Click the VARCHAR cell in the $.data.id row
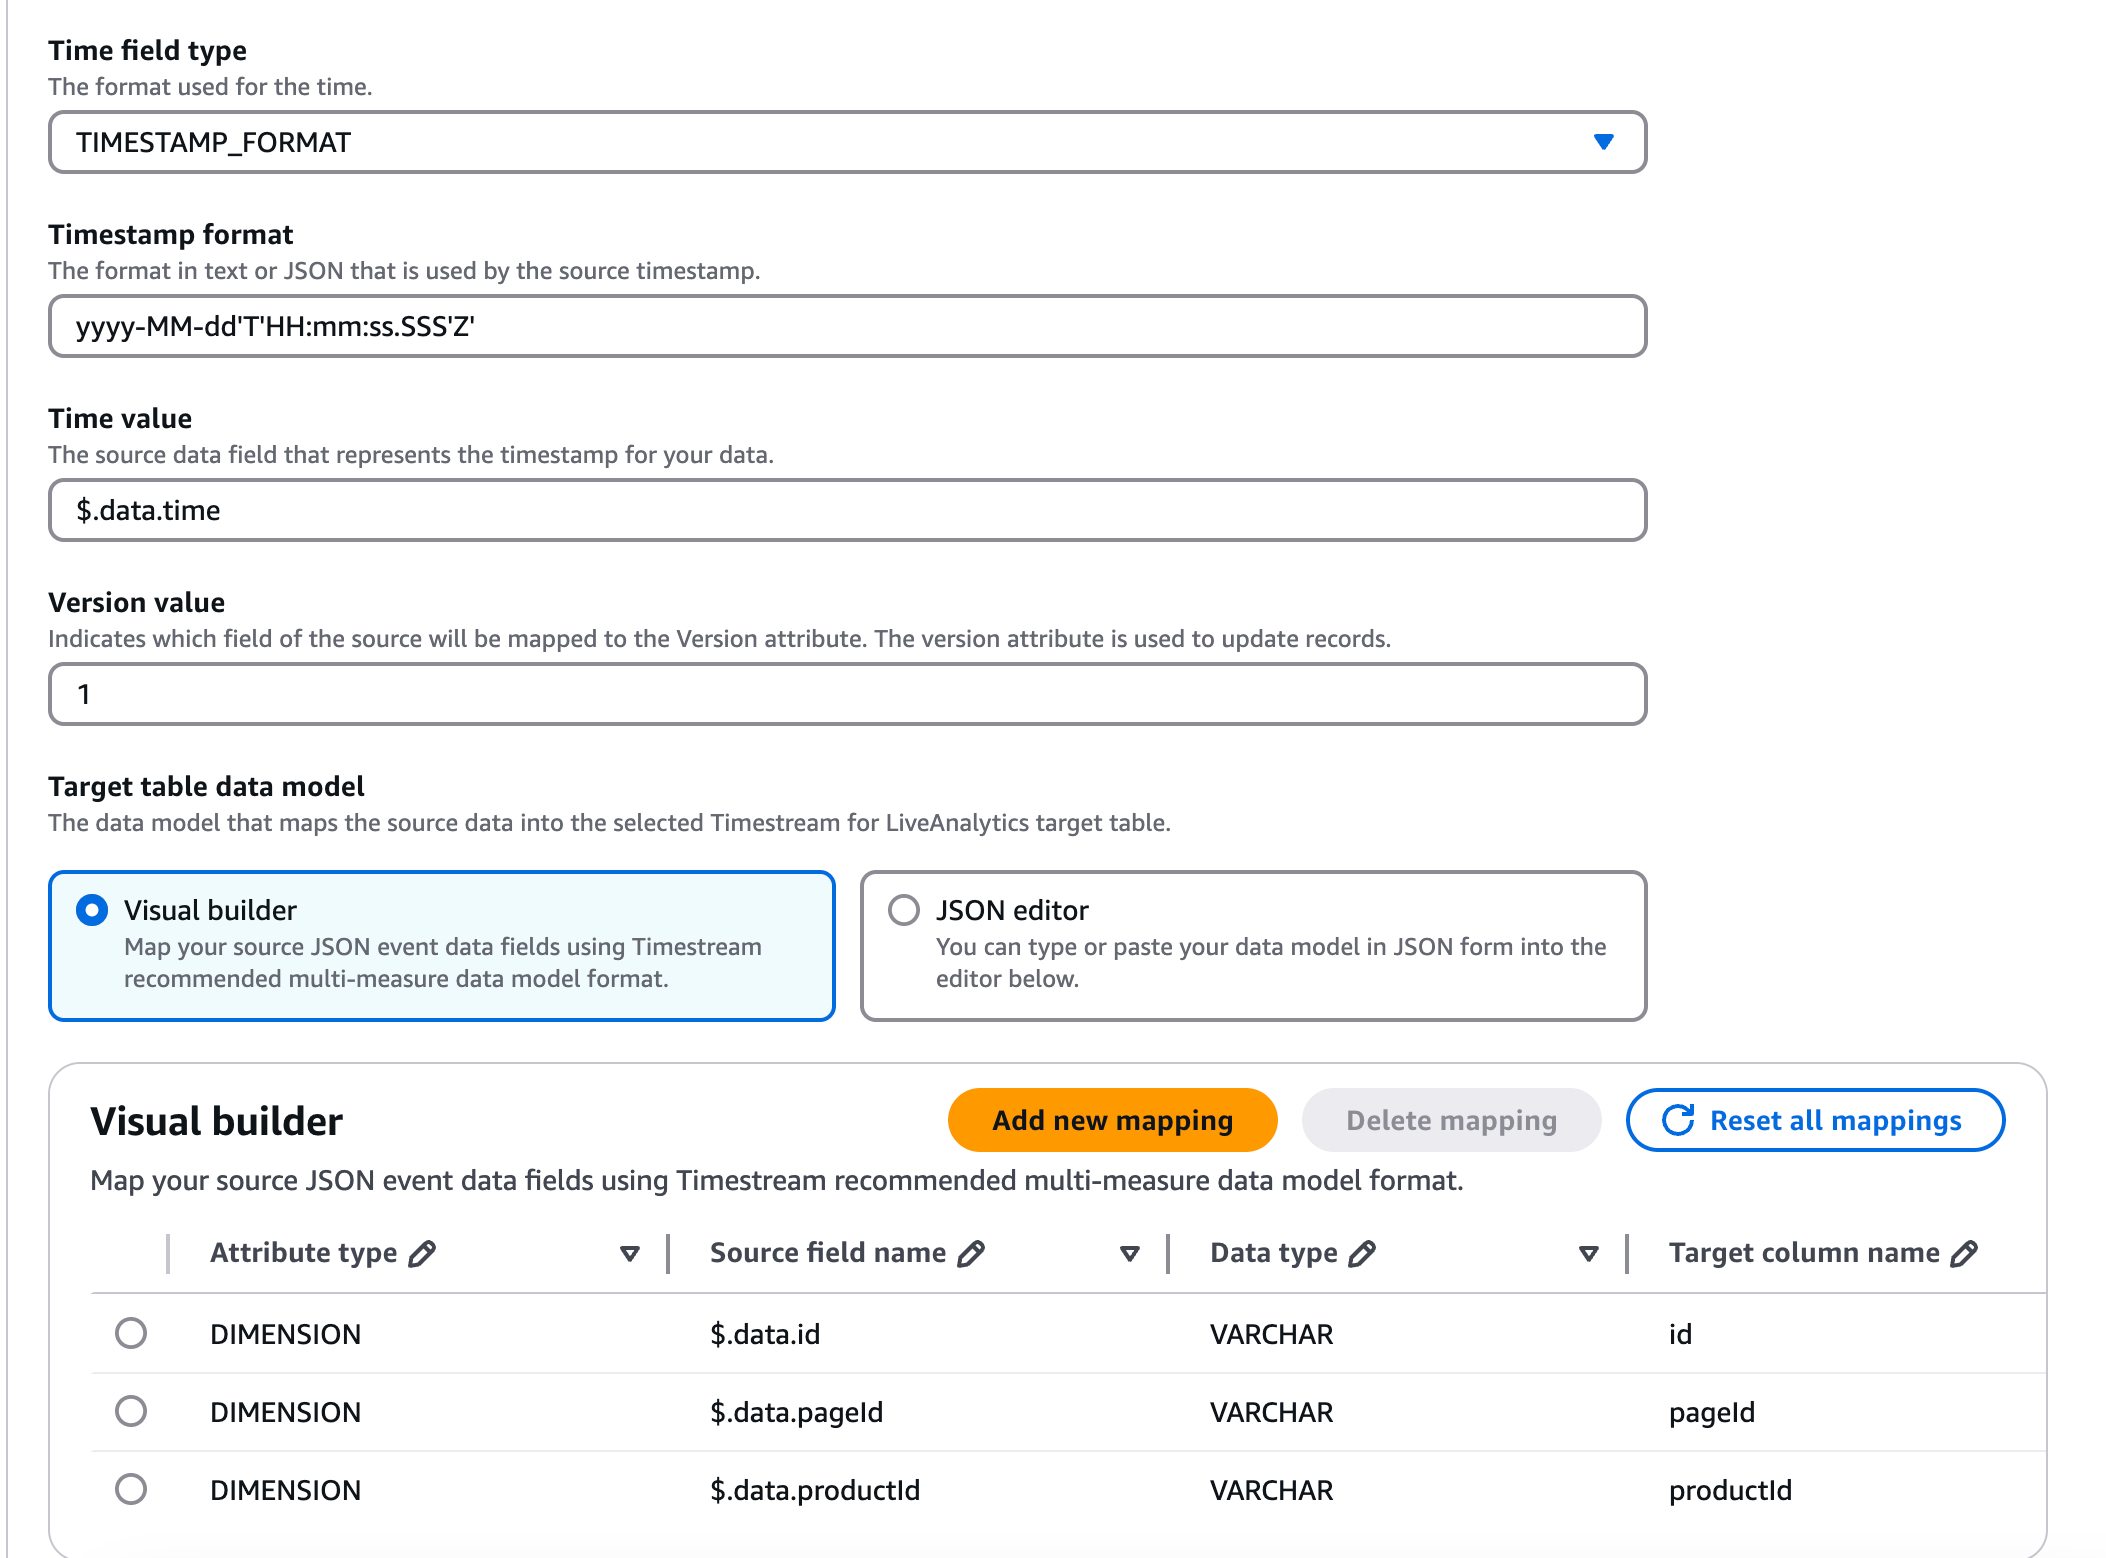Viewport: 2106px width, 1558px height. click(x=1272, y=1334)
